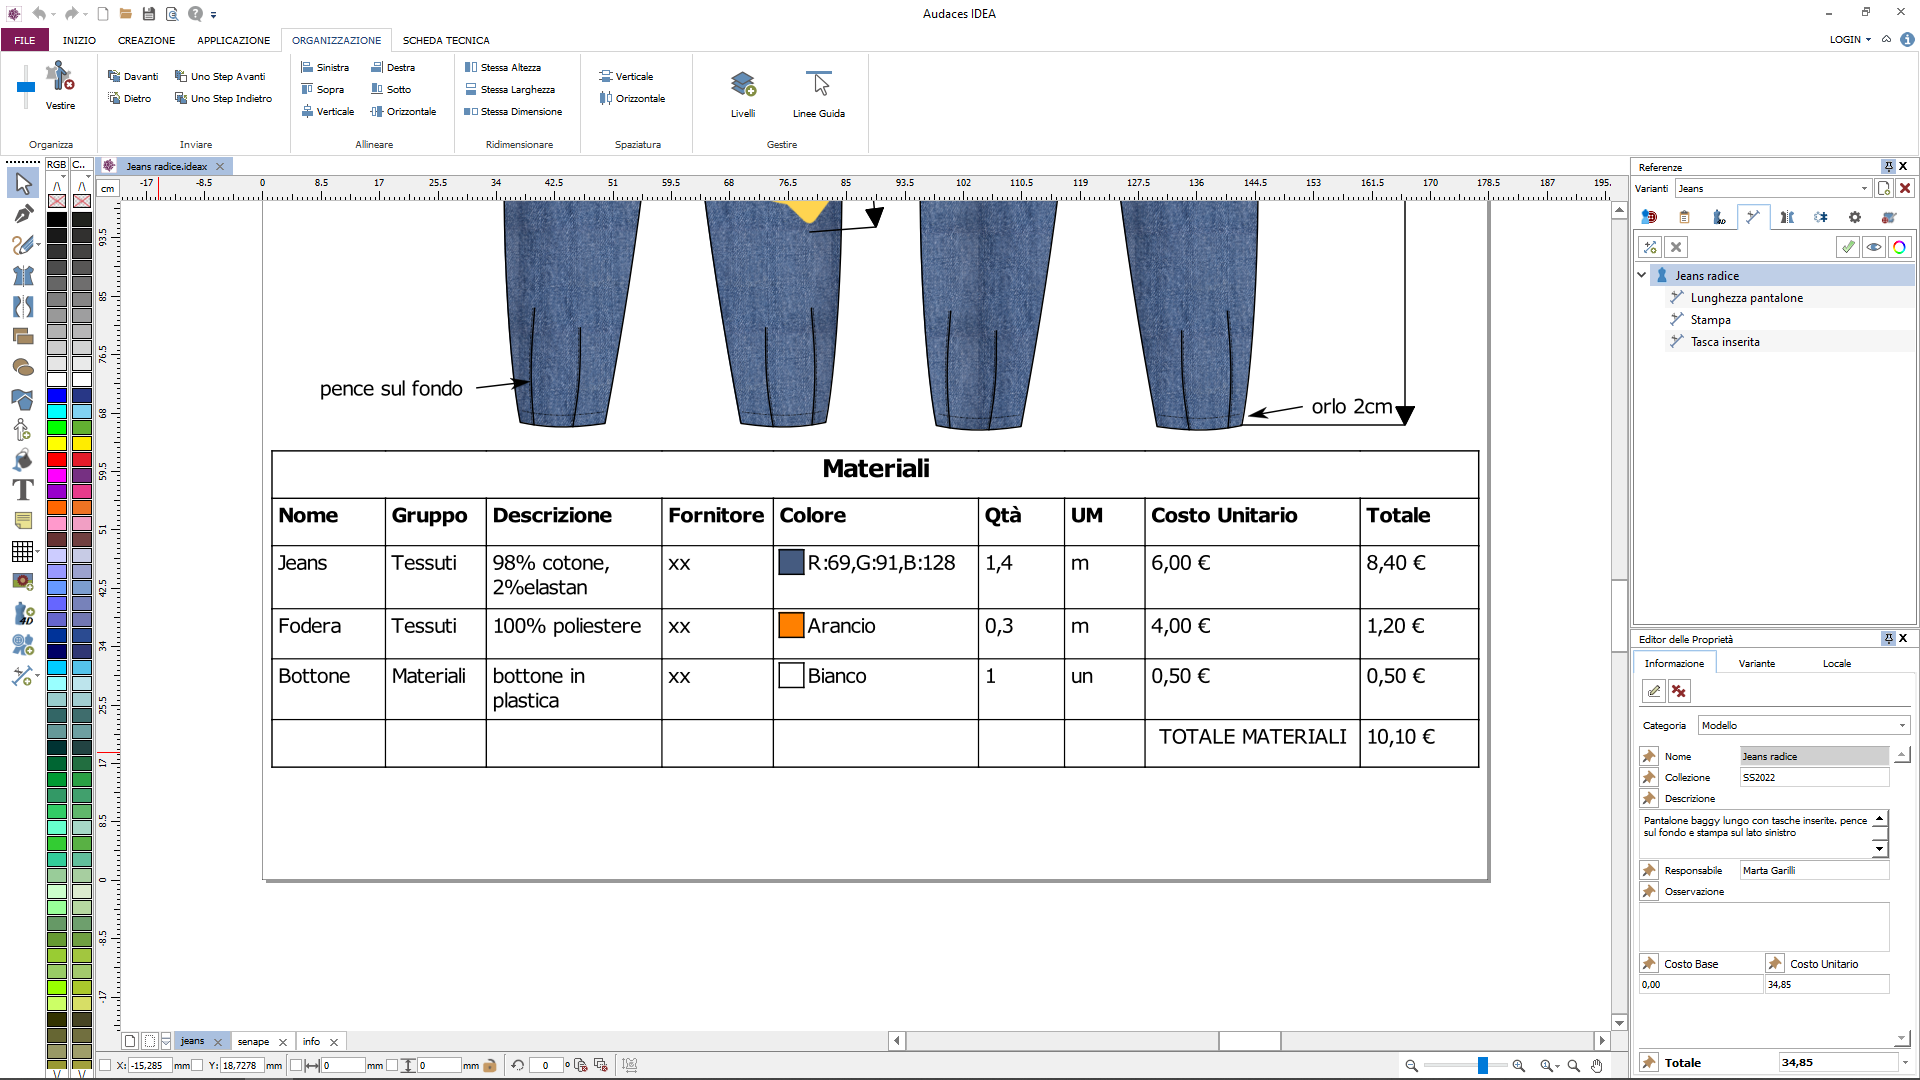
Task: Open the gear settings tab in Referenze
Action: 1855,217
